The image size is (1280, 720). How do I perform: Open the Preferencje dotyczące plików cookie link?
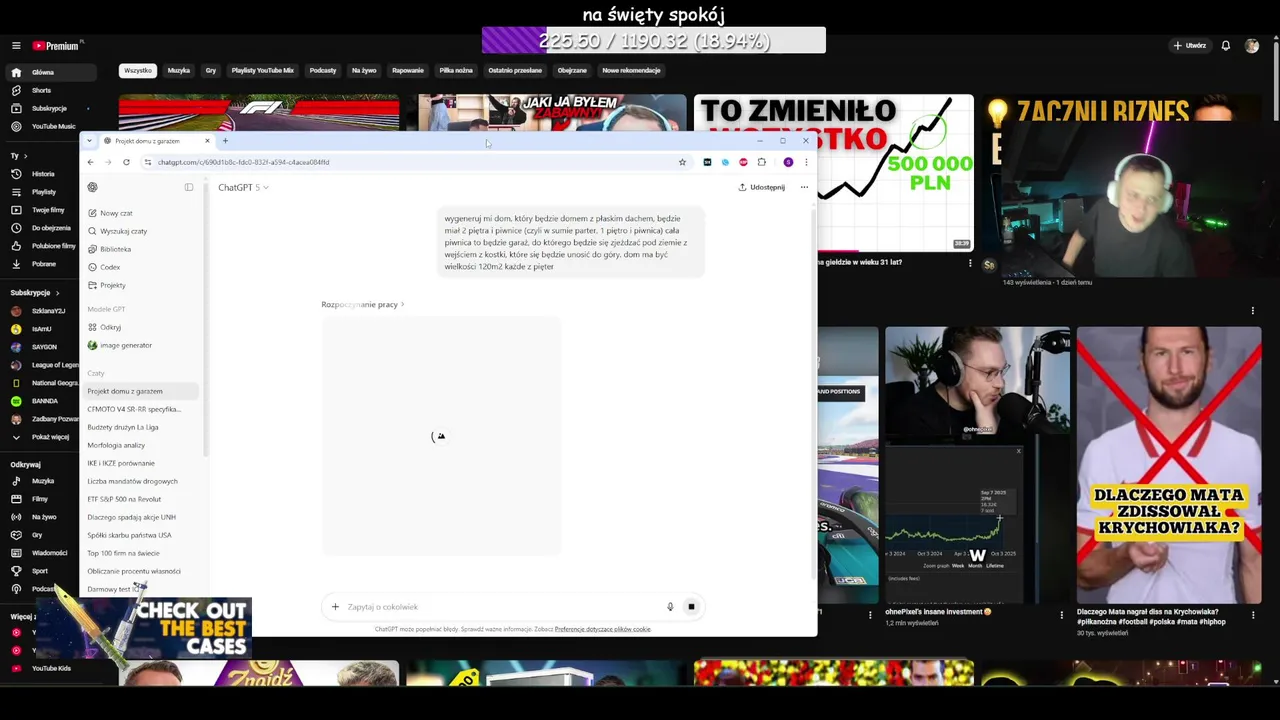(x=602, y=629)
